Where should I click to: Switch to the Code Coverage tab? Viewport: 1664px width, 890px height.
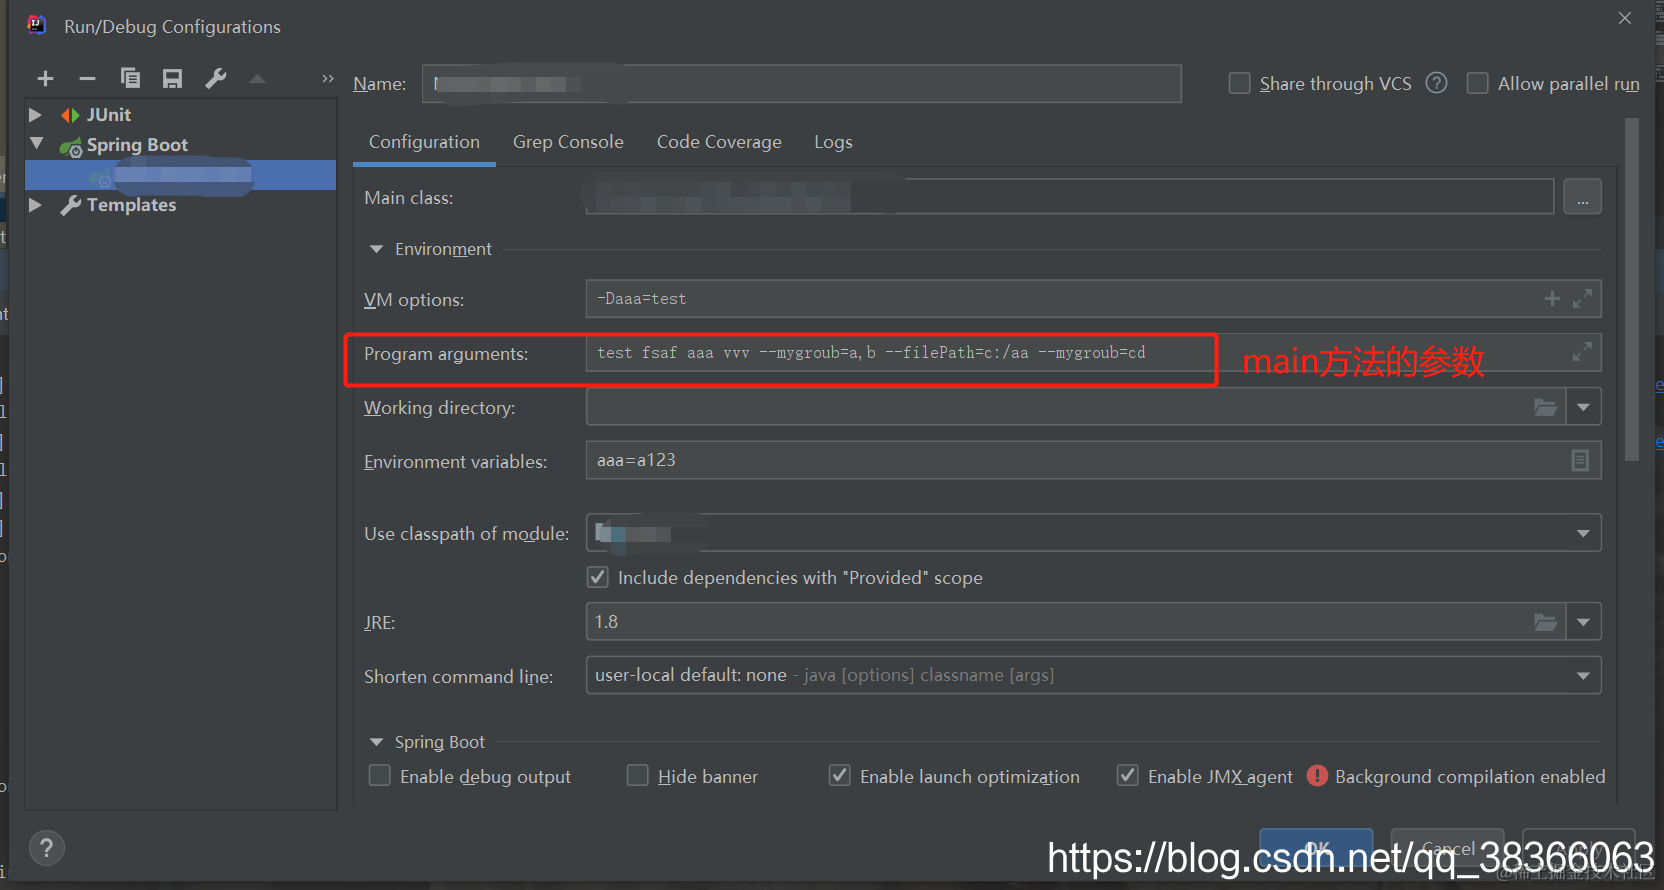click(719, 142)
